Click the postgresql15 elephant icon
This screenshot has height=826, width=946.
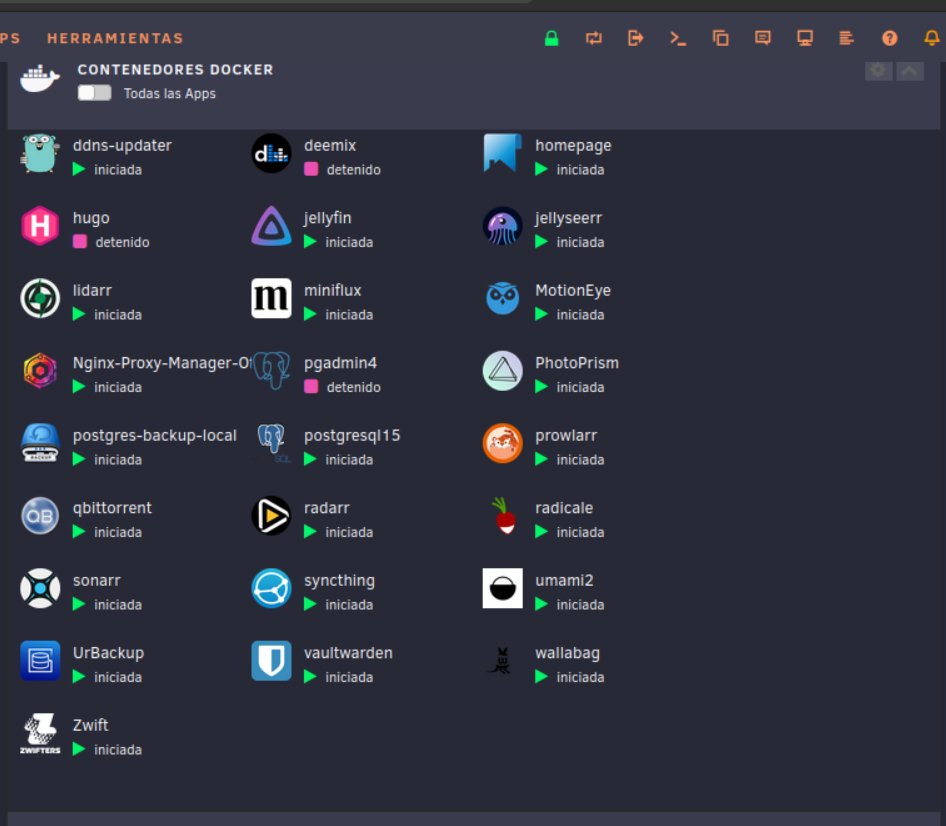pos(271,443)
